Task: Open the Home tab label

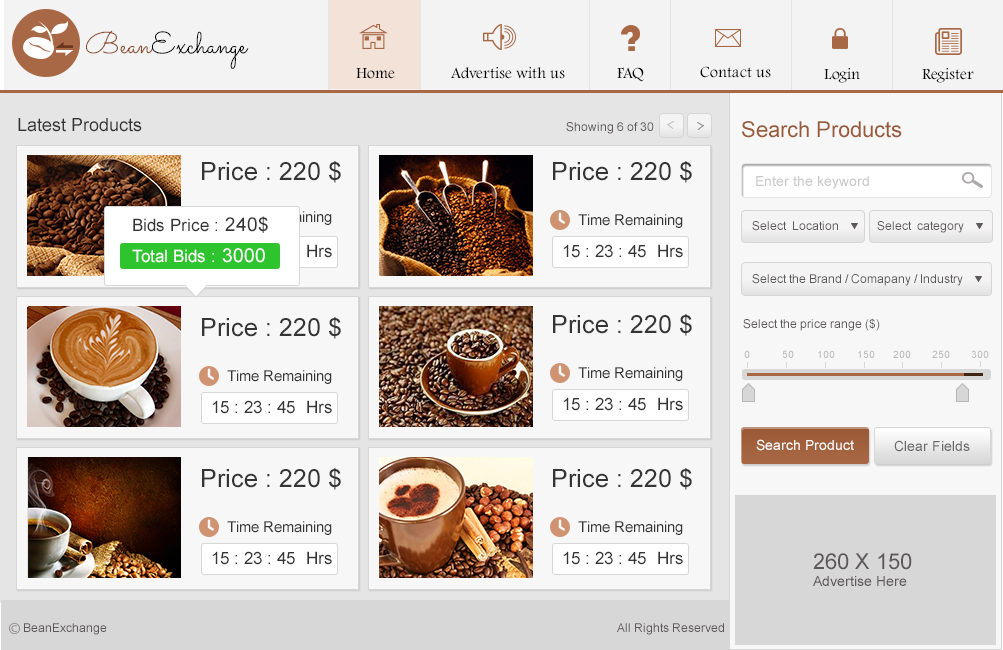Action: click(x=375, y=74)
